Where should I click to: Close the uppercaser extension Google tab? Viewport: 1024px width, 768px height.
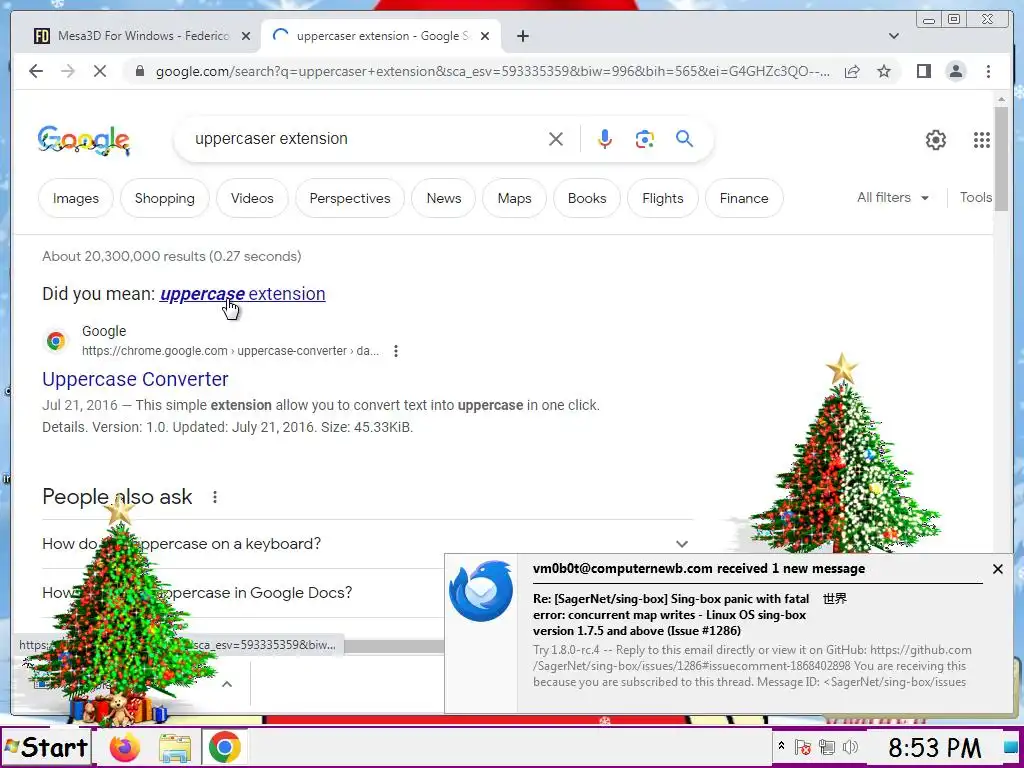click(485, 36)
